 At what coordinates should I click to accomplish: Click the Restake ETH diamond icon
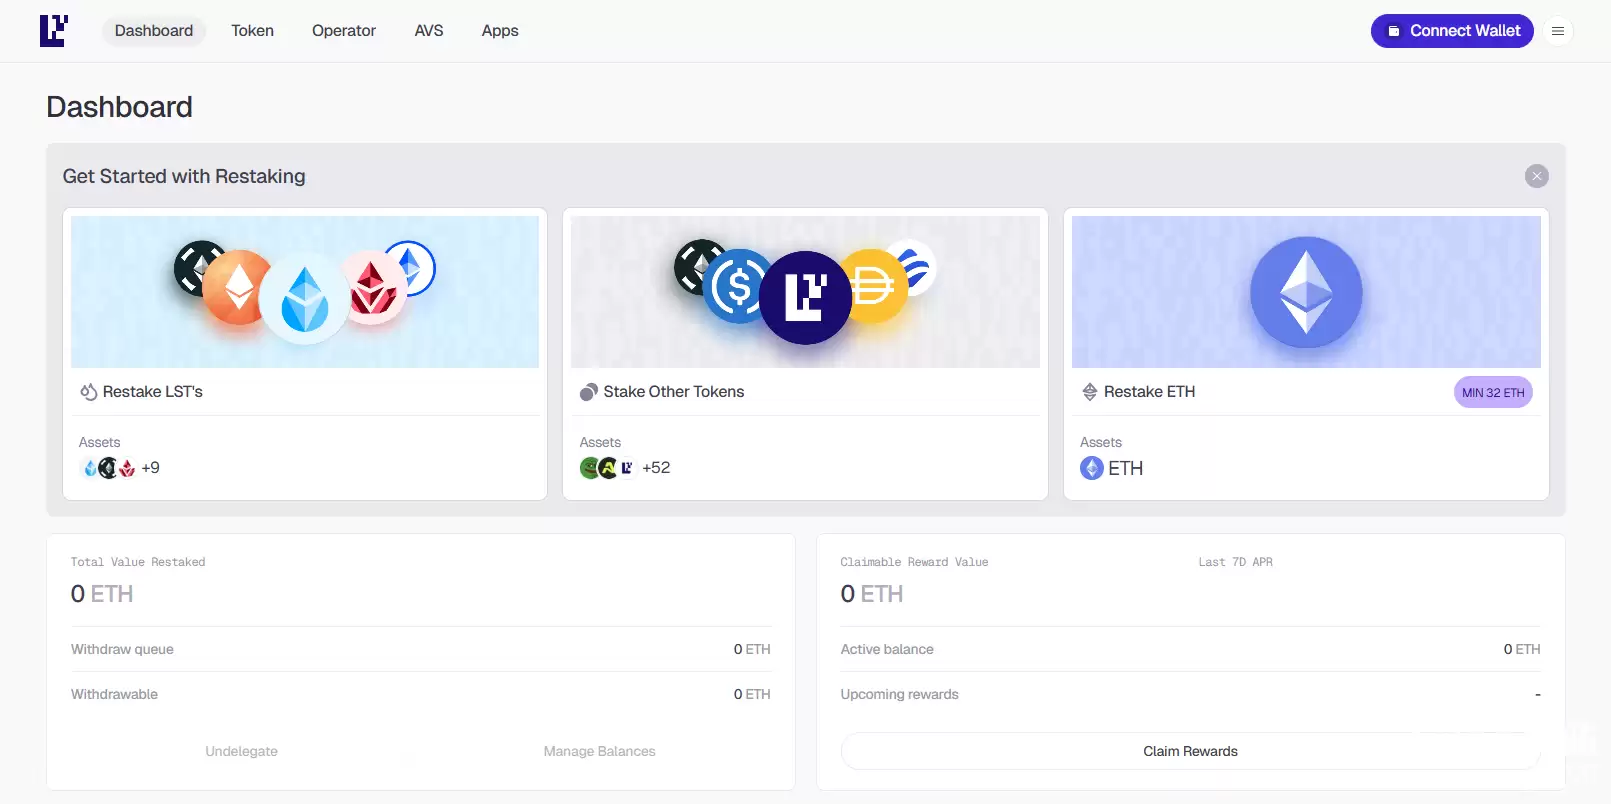pos(1089,392)
